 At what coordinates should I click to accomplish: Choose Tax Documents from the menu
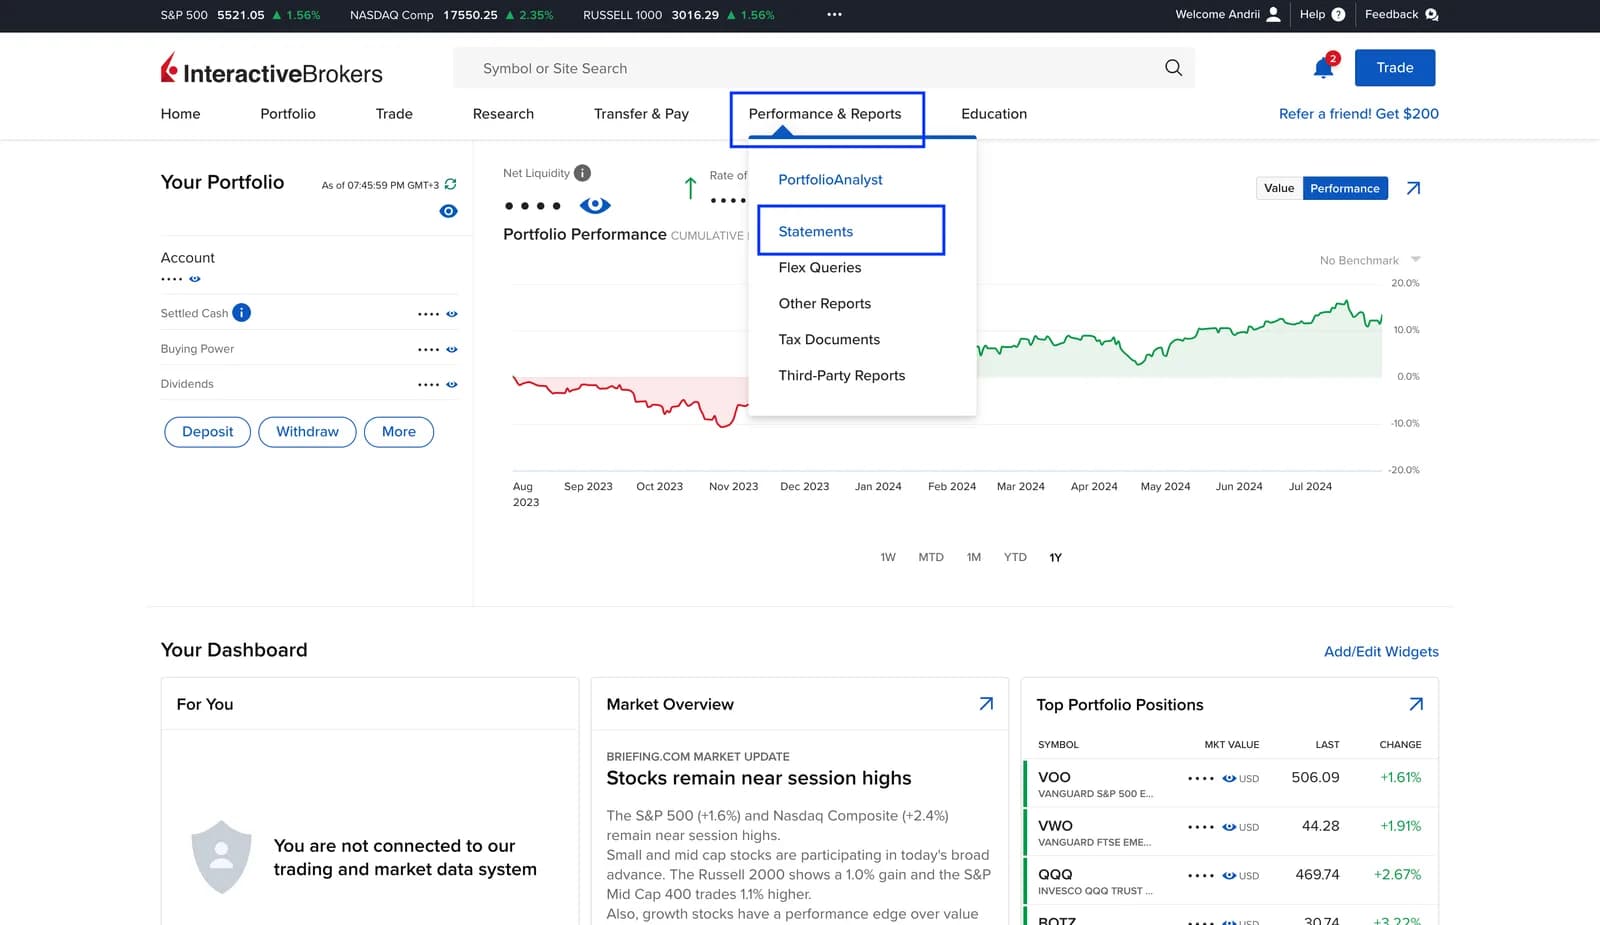click(x=829, y=339)
